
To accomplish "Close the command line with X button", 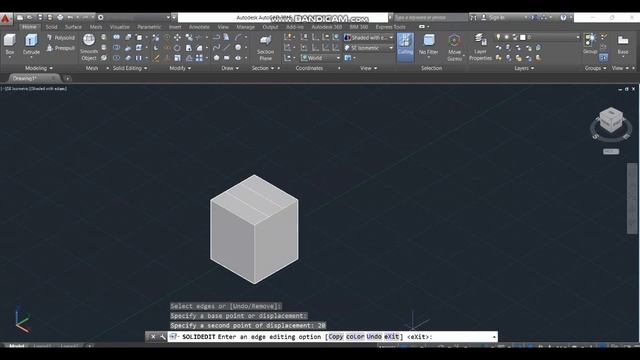I will pos(153,337).
